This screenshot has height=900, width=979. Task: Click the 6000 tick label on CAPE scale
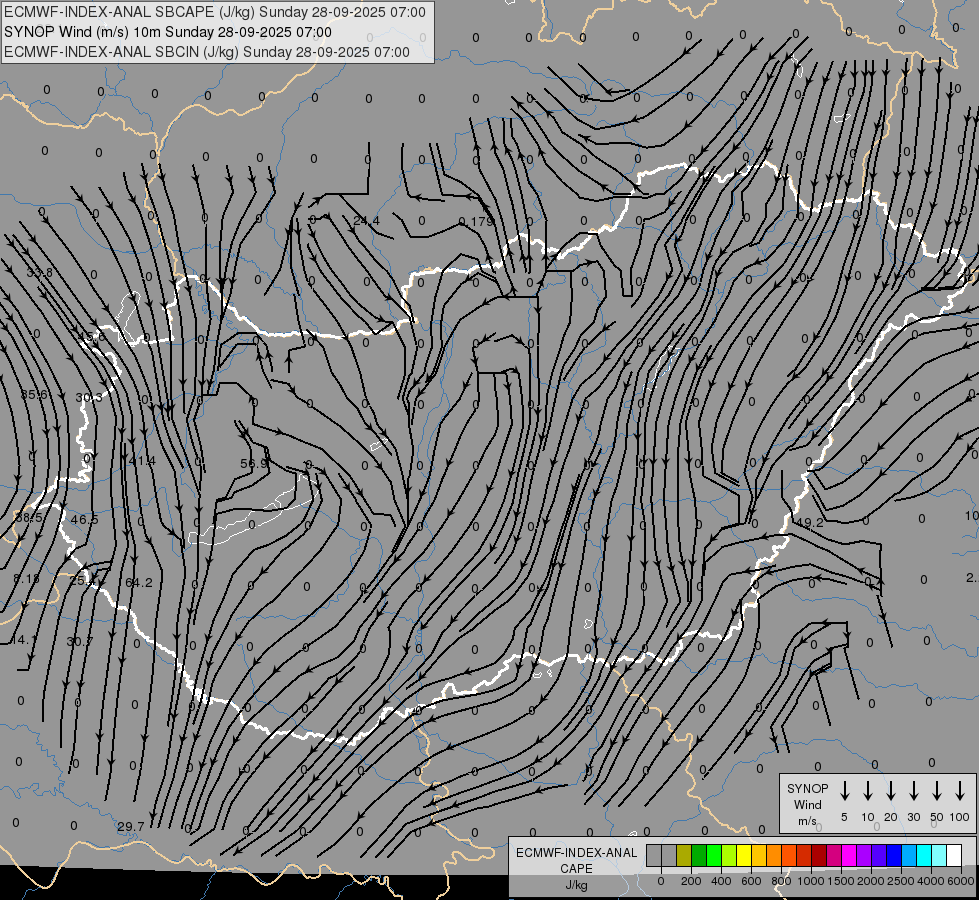pyautogui.click(x=961, y=881)
